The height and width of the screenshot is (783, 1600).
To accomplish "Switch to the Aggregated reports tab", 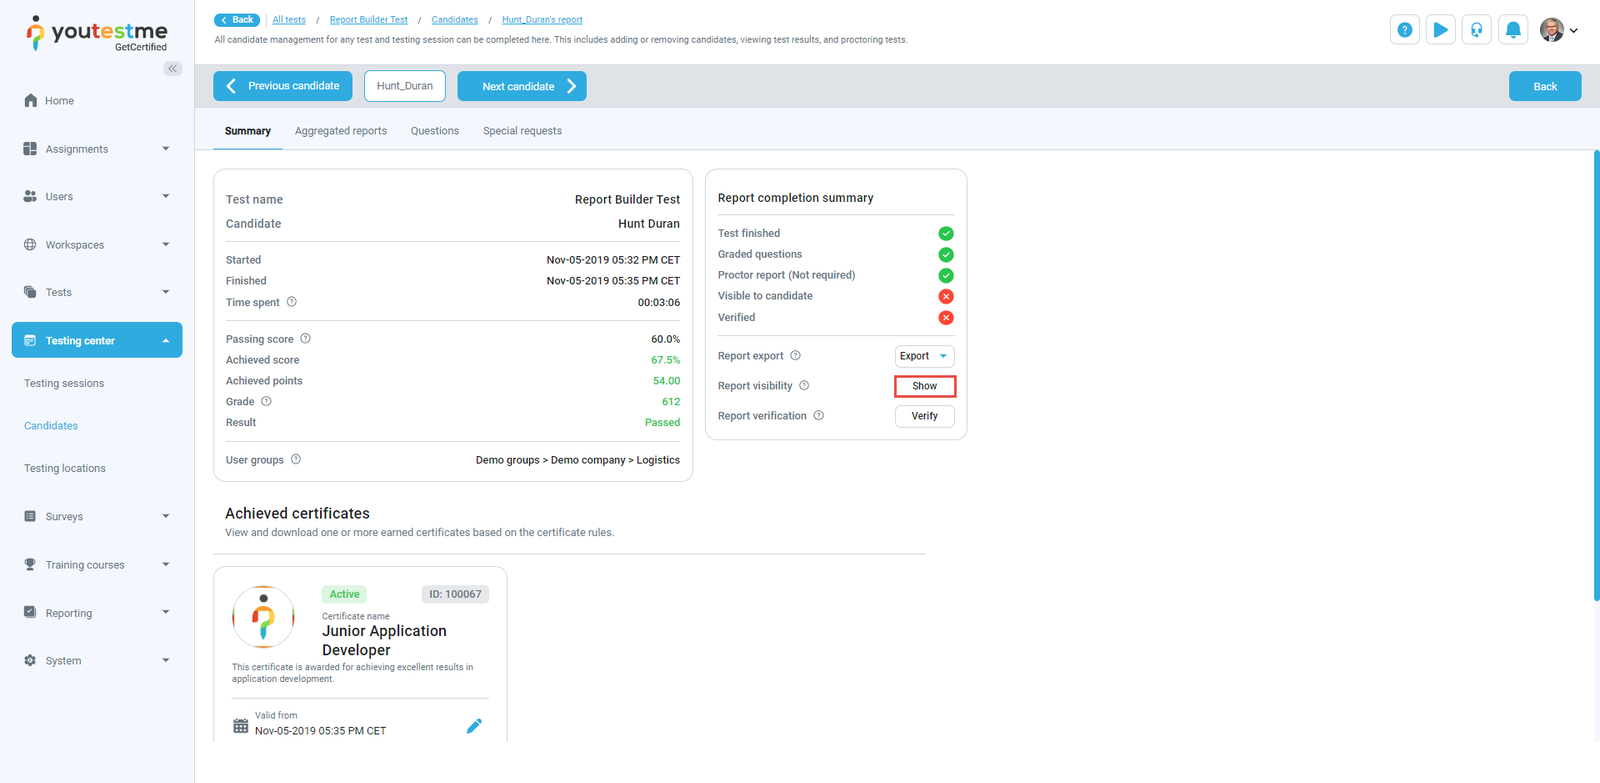I will [x=340, y=131].
